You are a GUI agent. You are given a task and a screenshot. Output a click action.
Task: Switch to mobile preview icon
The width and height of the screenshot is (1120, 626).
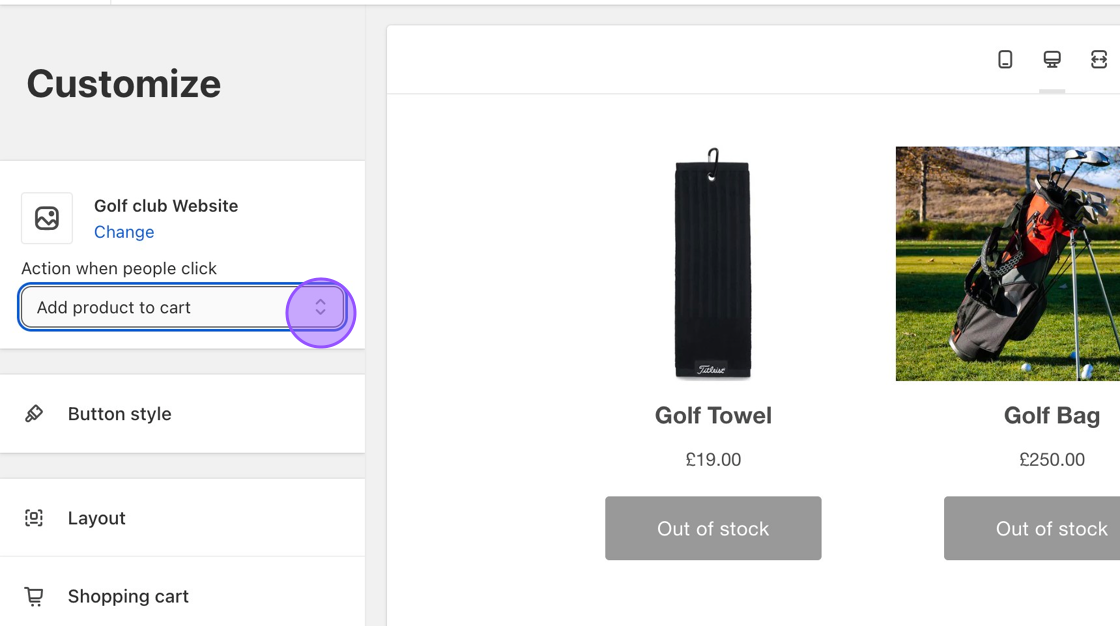(1005, 60)
